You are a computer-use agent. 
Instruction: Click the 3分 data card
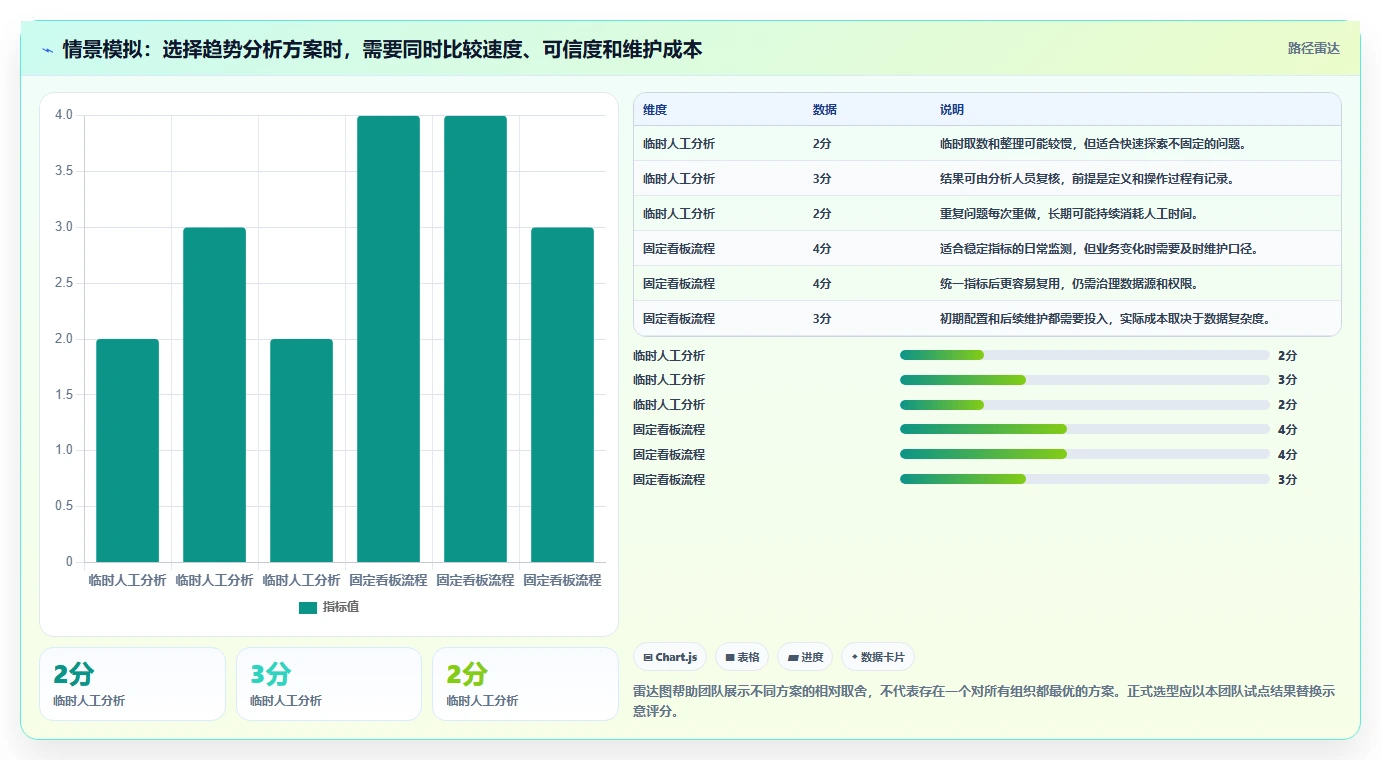tap(329, 684)
